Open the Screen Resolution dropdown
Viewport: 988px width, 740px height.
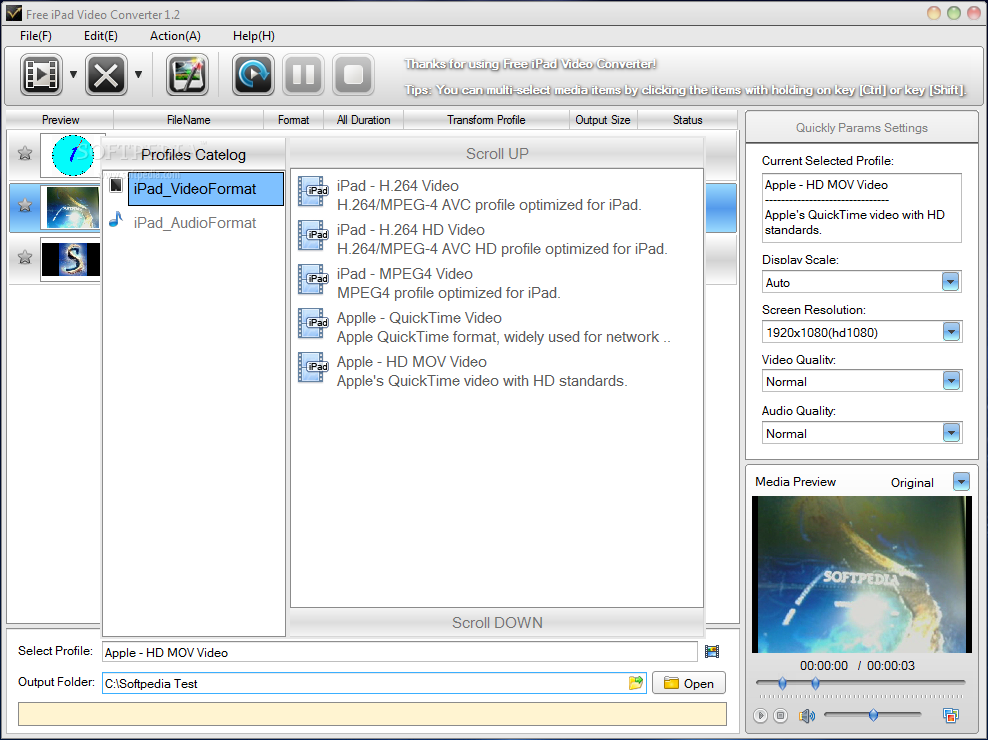(951, 332)
